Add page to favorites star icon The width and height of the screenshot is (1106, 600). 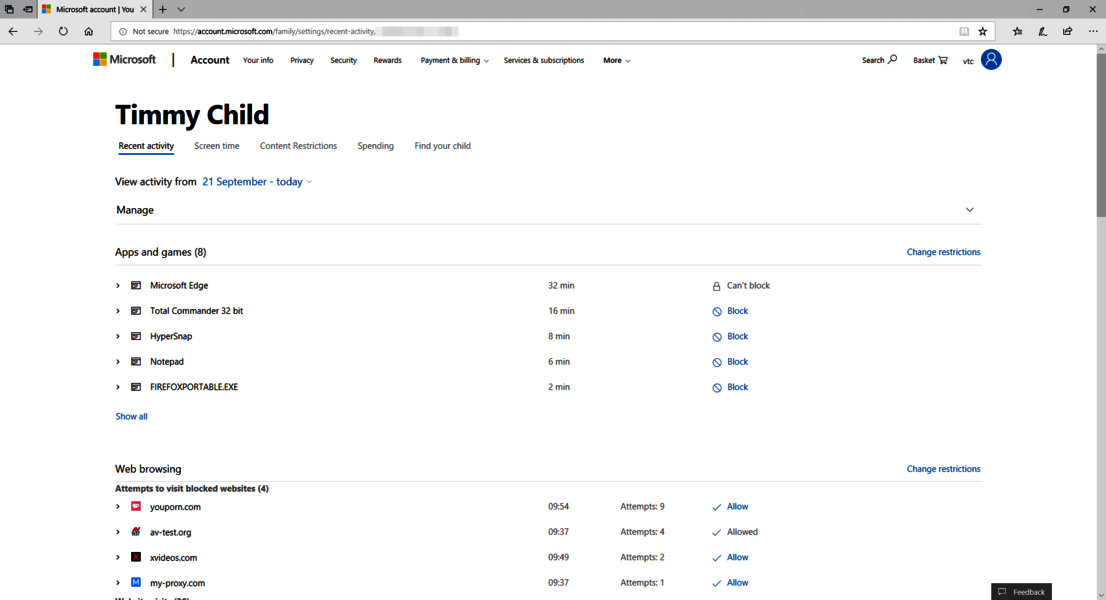point(983,32)
